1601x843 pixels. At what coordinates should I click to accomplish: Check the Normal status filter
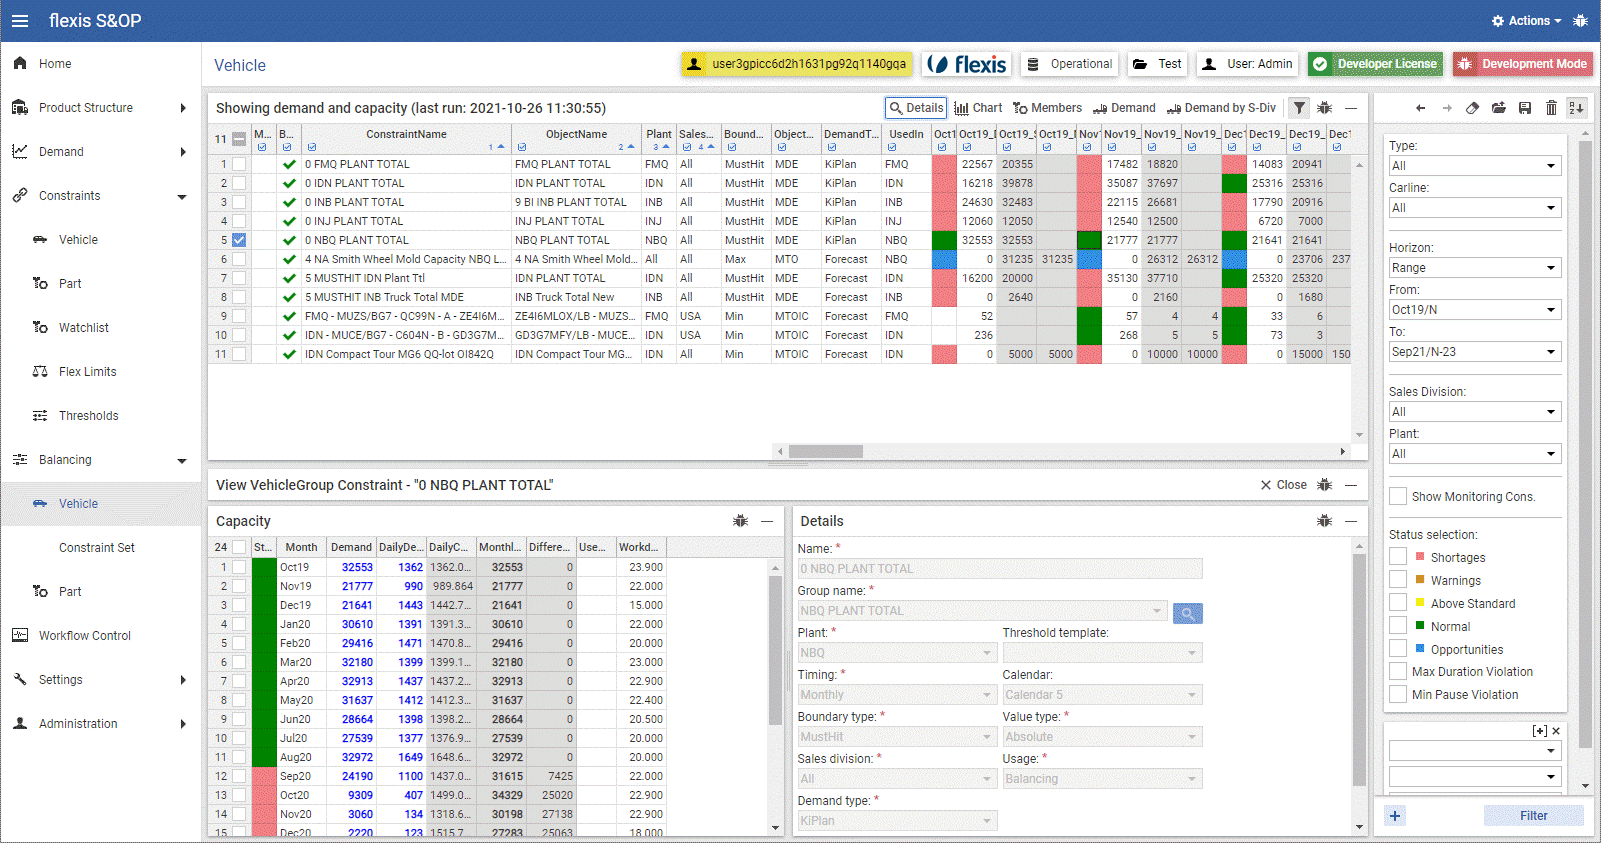(x=1398, y=626)
